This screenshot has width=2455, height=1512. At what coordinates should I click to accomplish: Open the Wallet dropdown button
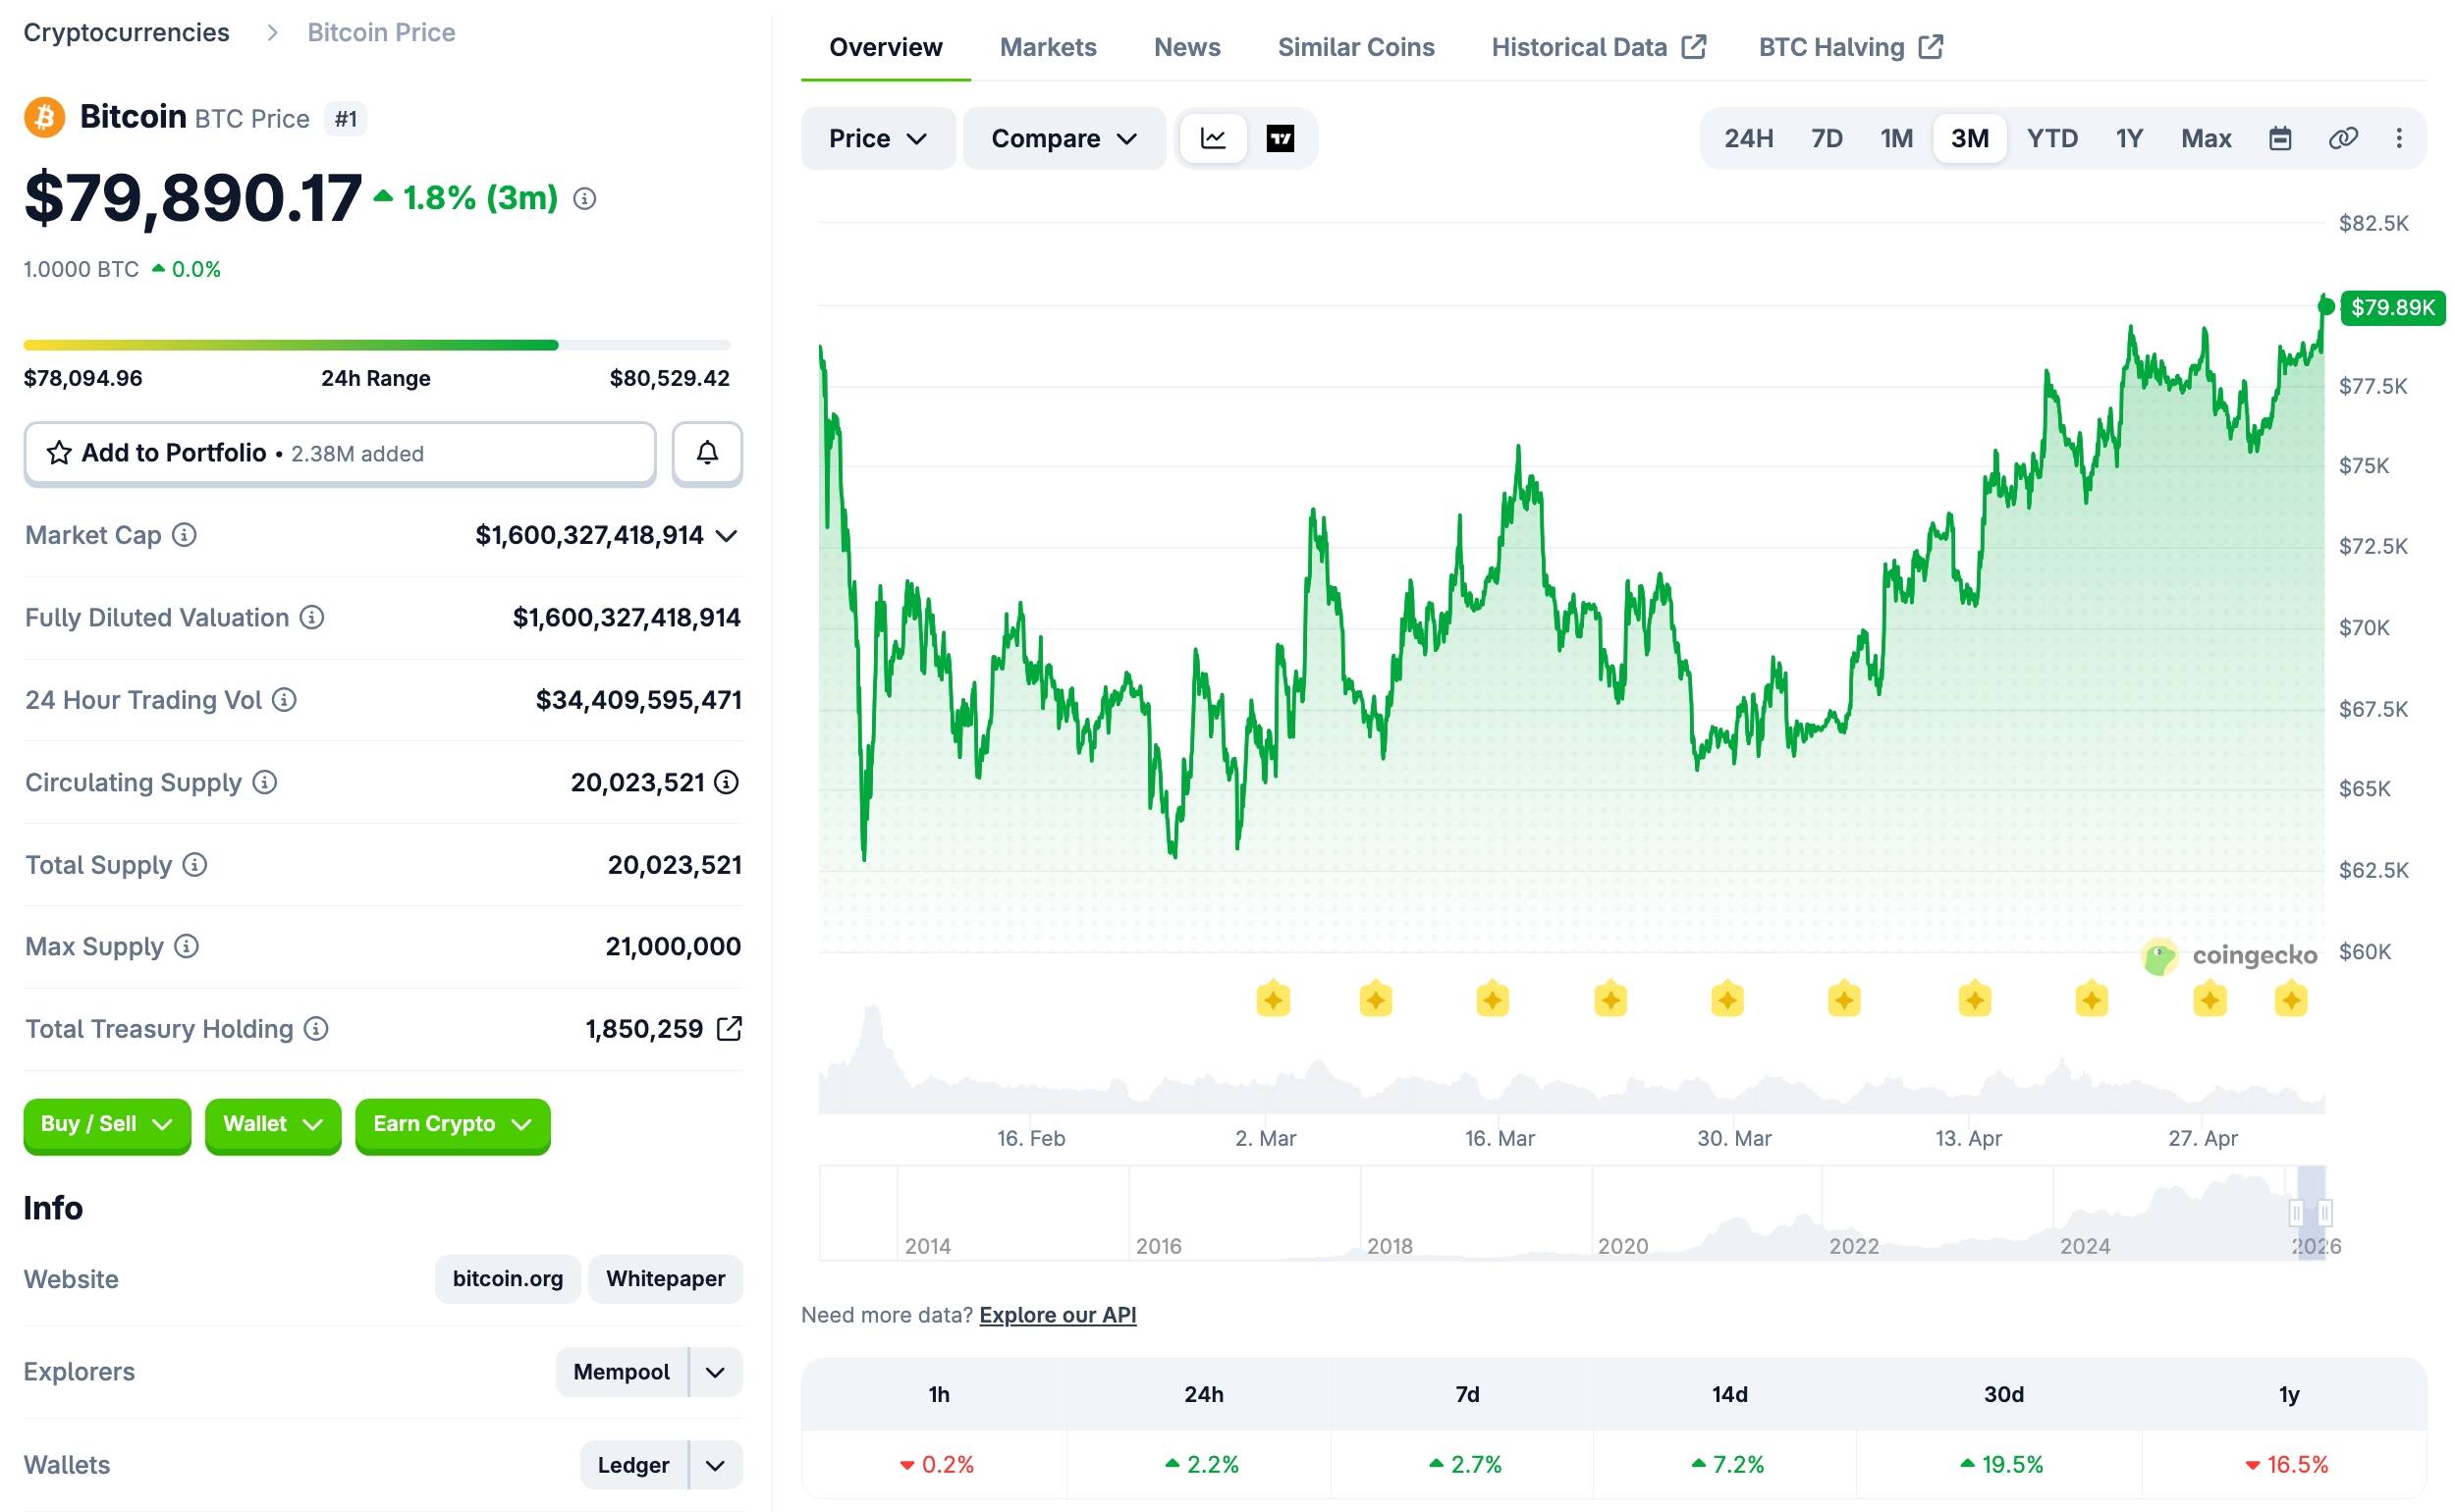point(273,1125)
